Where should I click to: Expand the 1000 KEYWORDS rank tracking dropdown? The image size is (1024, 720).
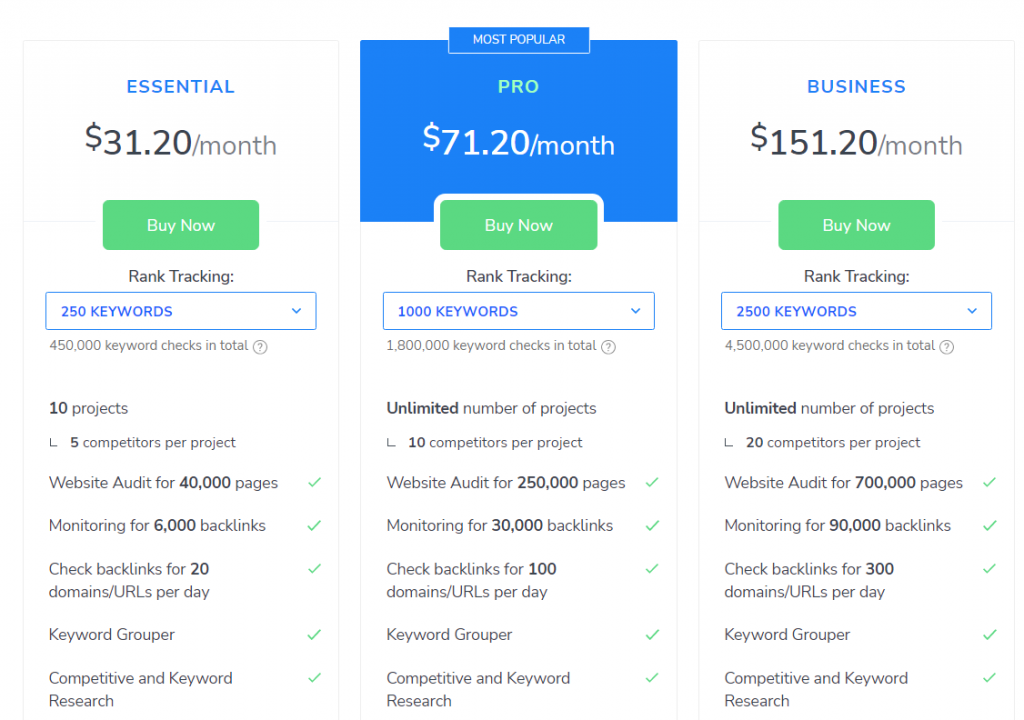[x=519, y=311]
